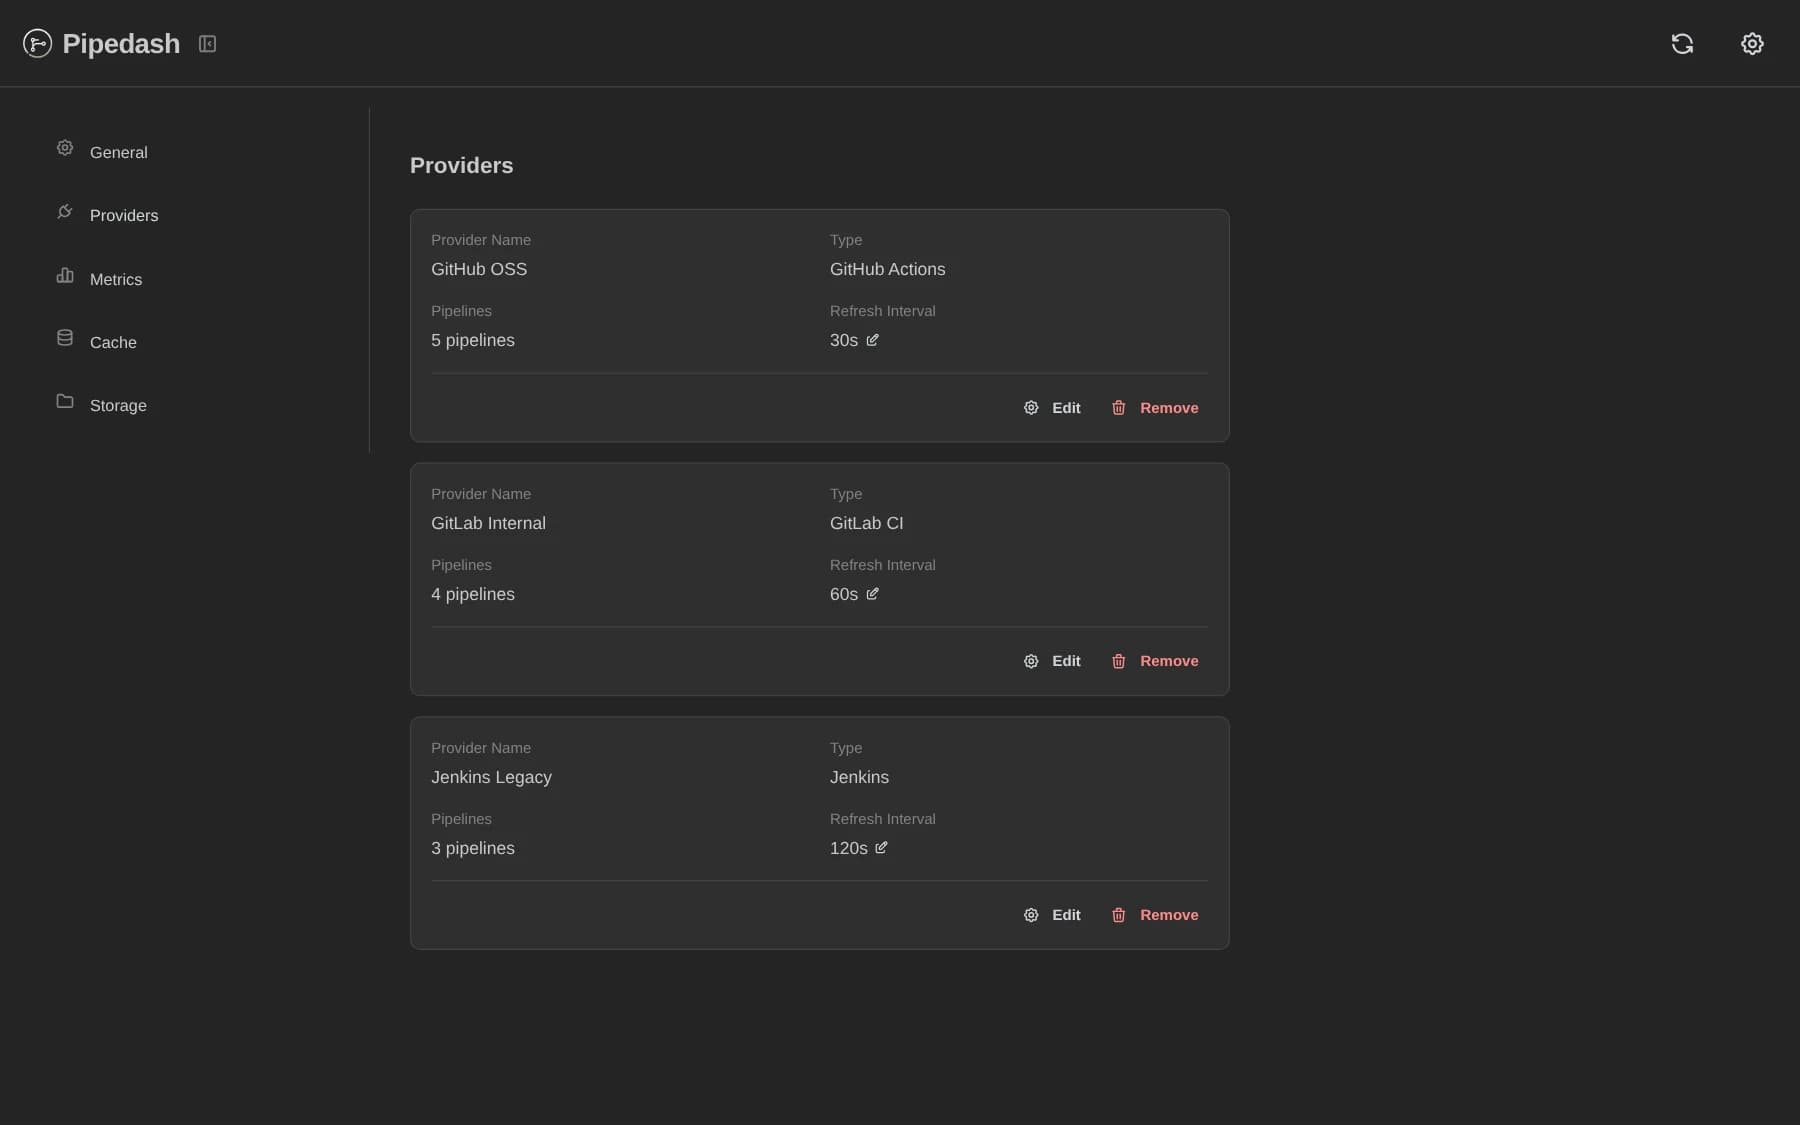Click the trash icon for Jenkins Legacy
The width and height of the screenshot is (1800, 1125).
click(1119, 915)
